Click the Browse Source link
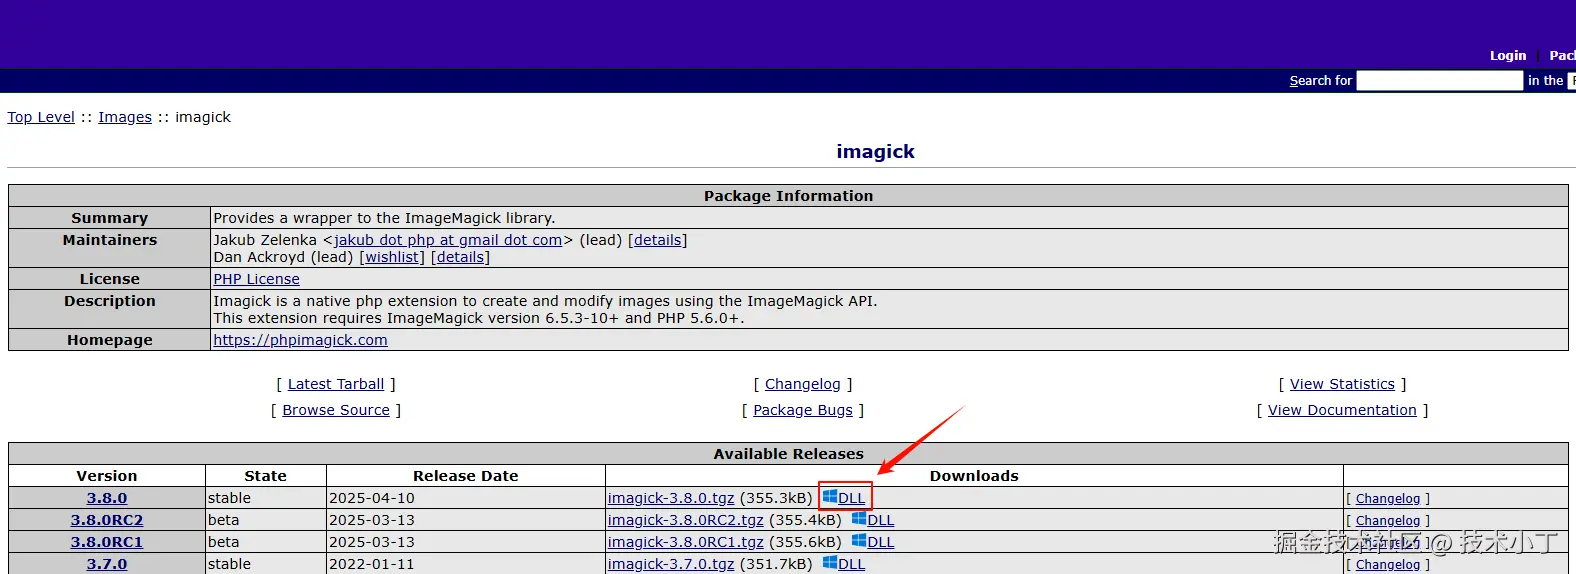The image size is (1576, 574). pyautogui.click(x=336, y=410)
